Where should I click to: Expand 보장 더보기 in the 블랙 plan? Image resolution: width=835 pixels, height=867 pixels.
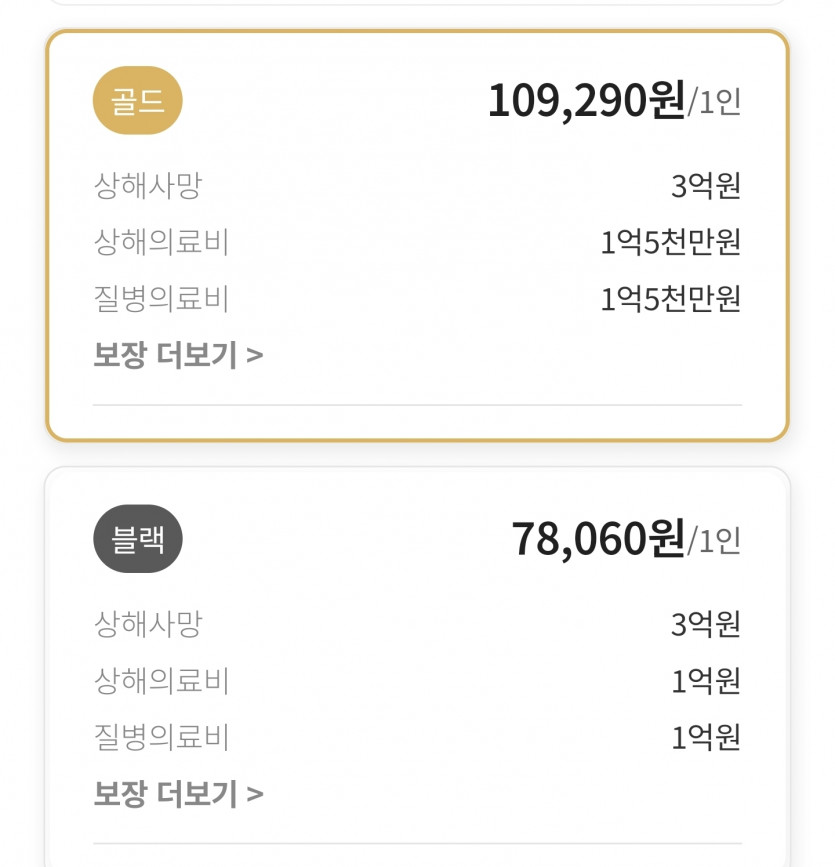pyautogui.click(x=178, y=794)
